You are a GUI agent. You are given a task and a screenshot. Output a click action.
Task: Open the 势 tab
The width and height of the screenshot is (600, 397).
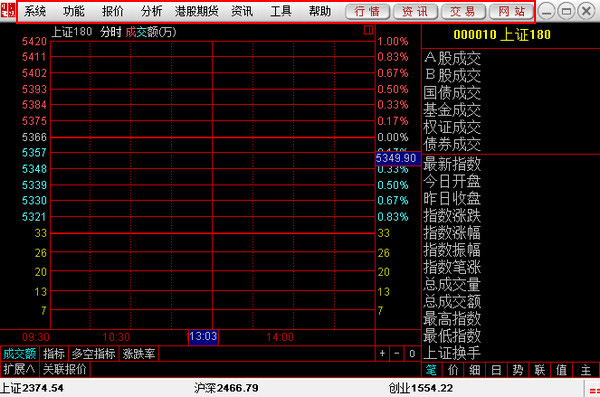pos(518,370)
